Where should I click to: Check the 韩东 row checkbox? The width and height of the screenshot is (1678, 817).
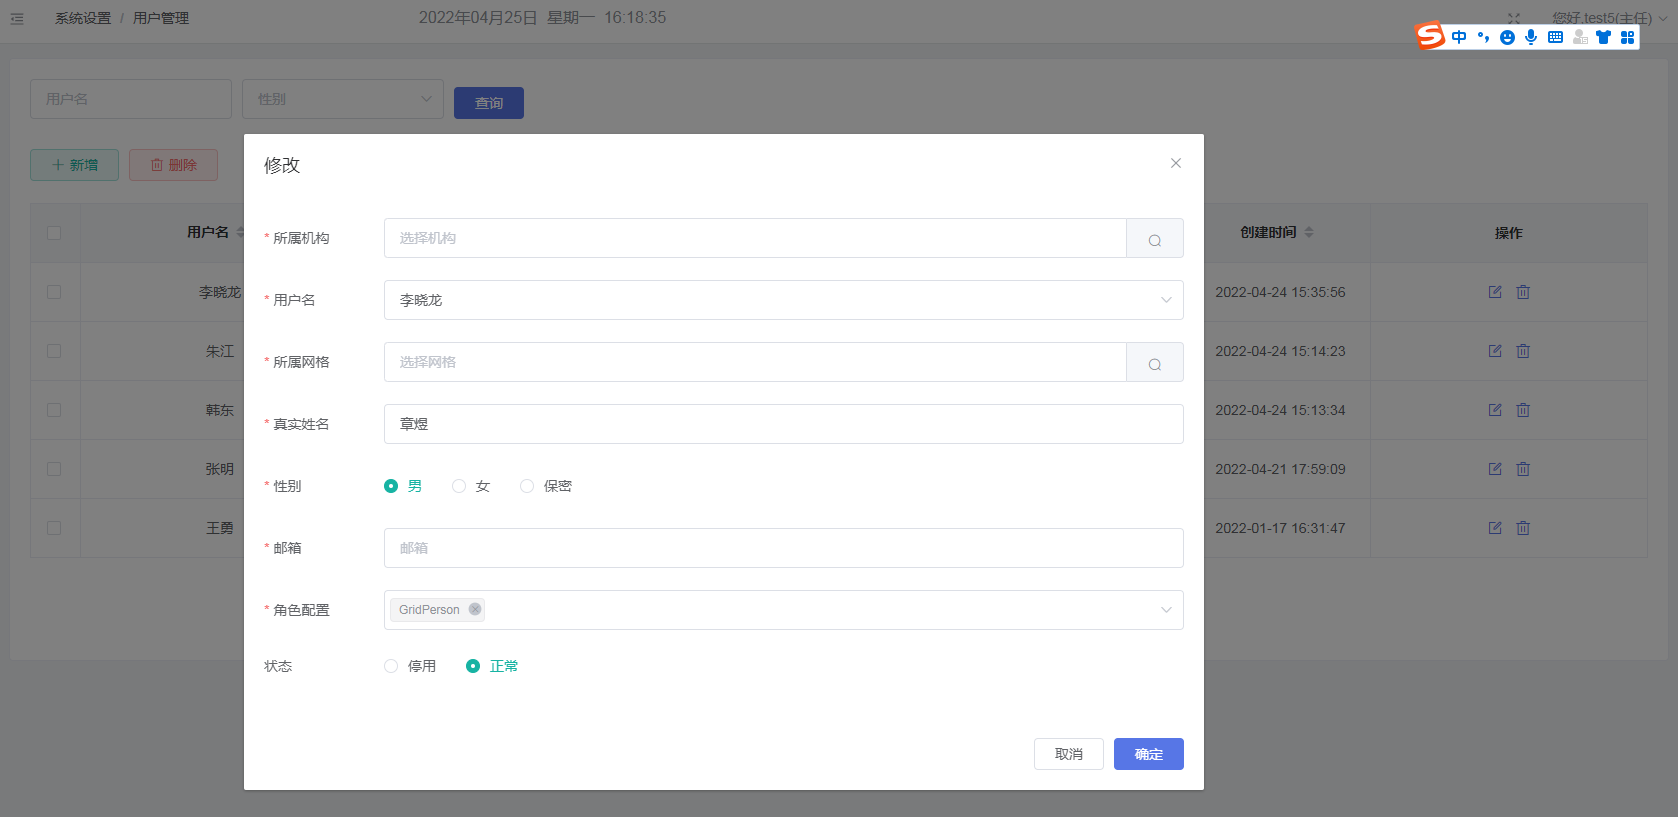tap(54, 410)
